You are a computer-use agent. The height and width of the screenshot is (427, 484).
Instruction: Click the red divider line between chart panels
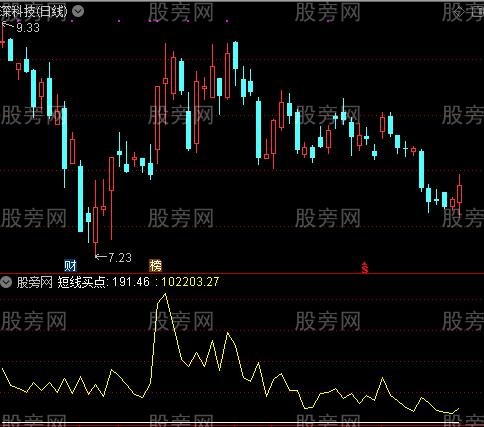coord(242,273)
